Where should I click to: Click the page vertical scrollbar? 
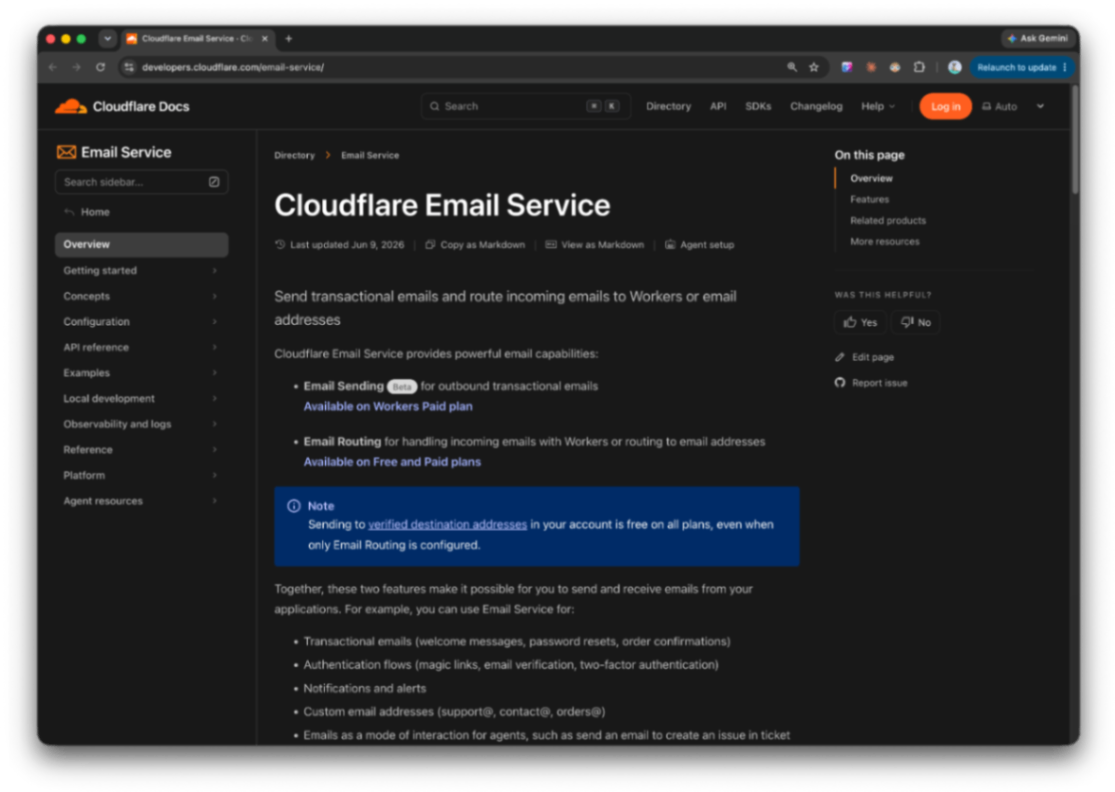(x=1075, y=139)
